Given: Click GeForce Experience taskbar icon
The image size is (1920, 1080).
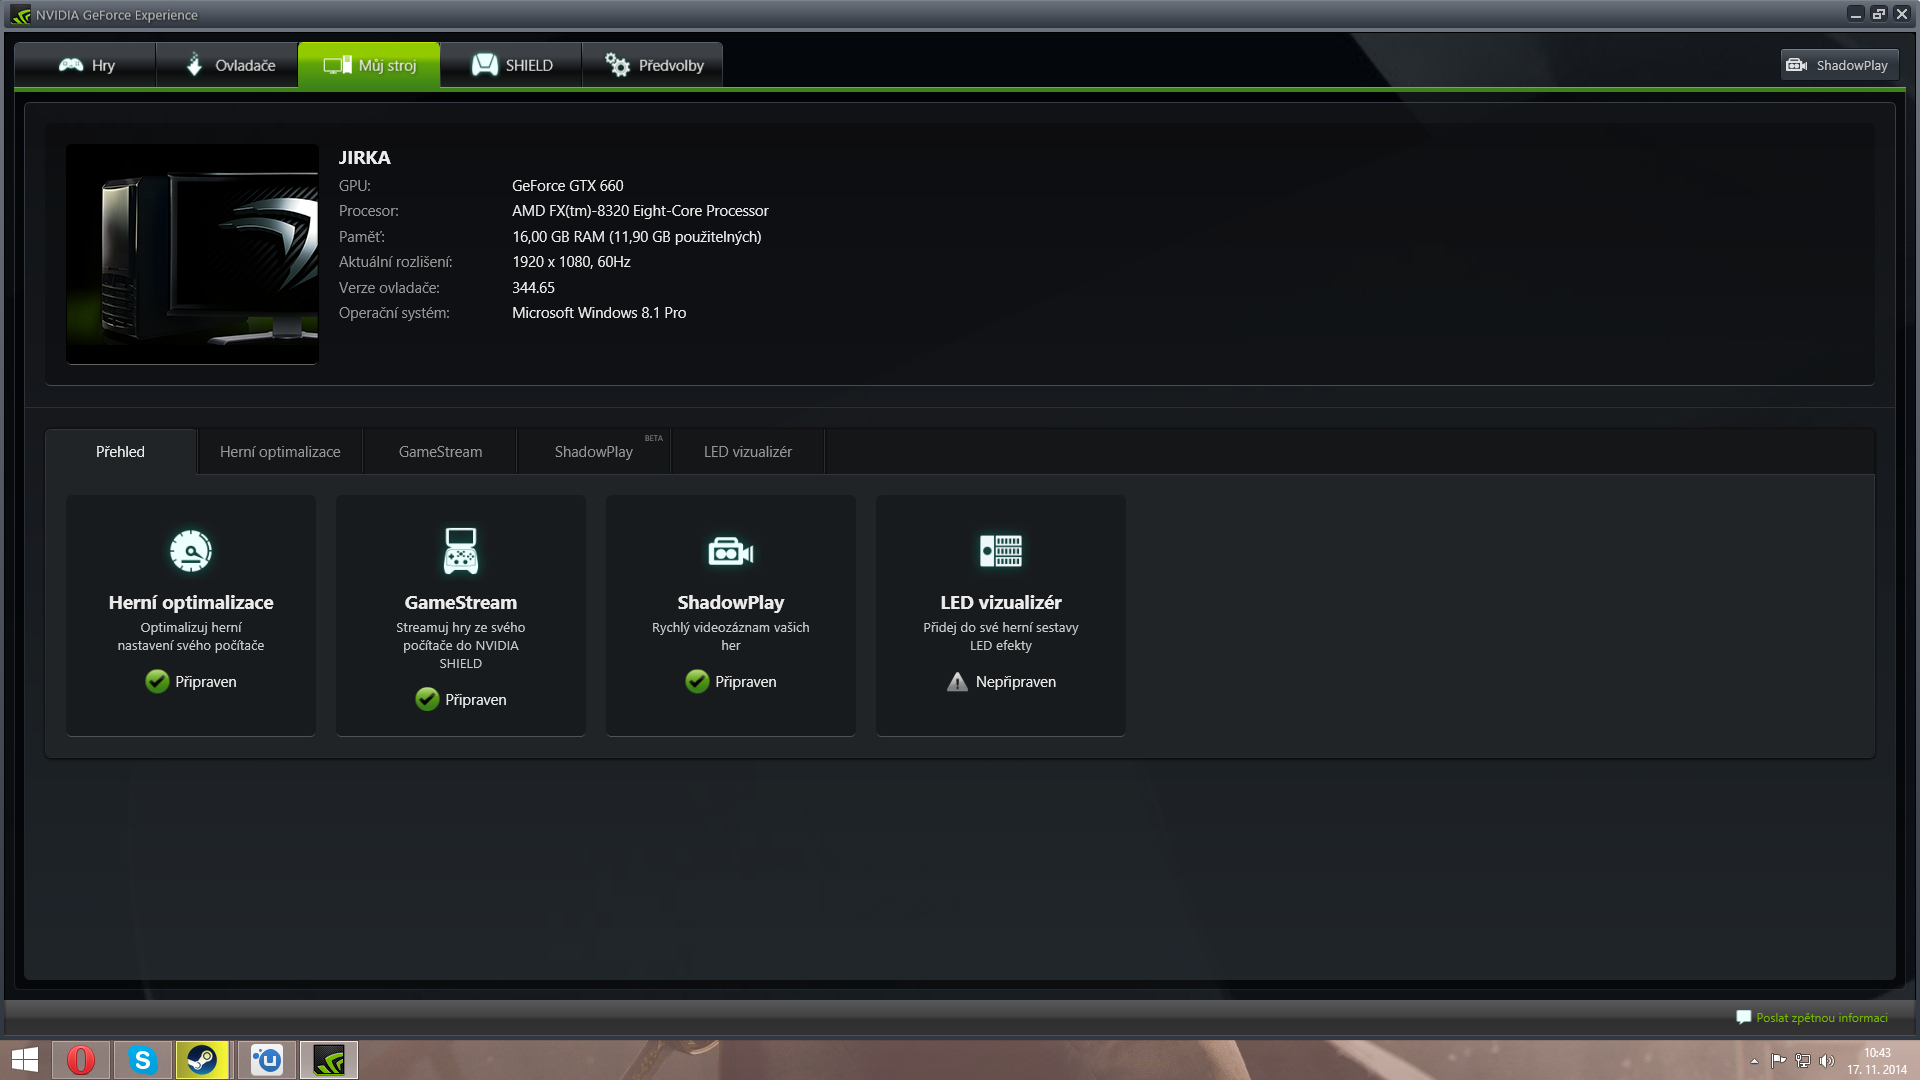Looking at the screenshot, I should click(329, 1060).
